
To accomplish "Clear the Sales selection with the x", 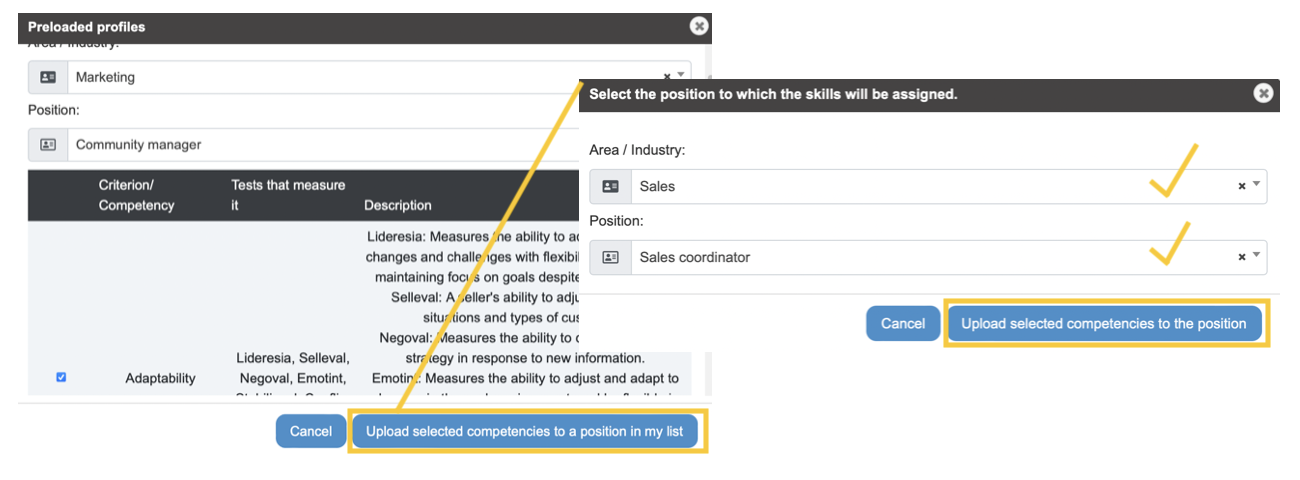I will (1242, 186).
